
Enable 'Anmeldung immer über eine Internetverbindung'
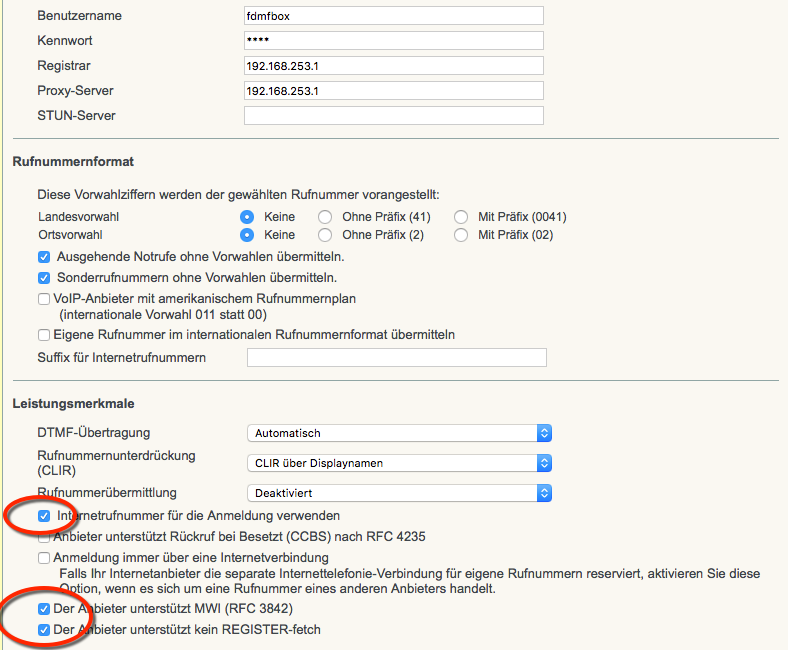tap(44, 558)
